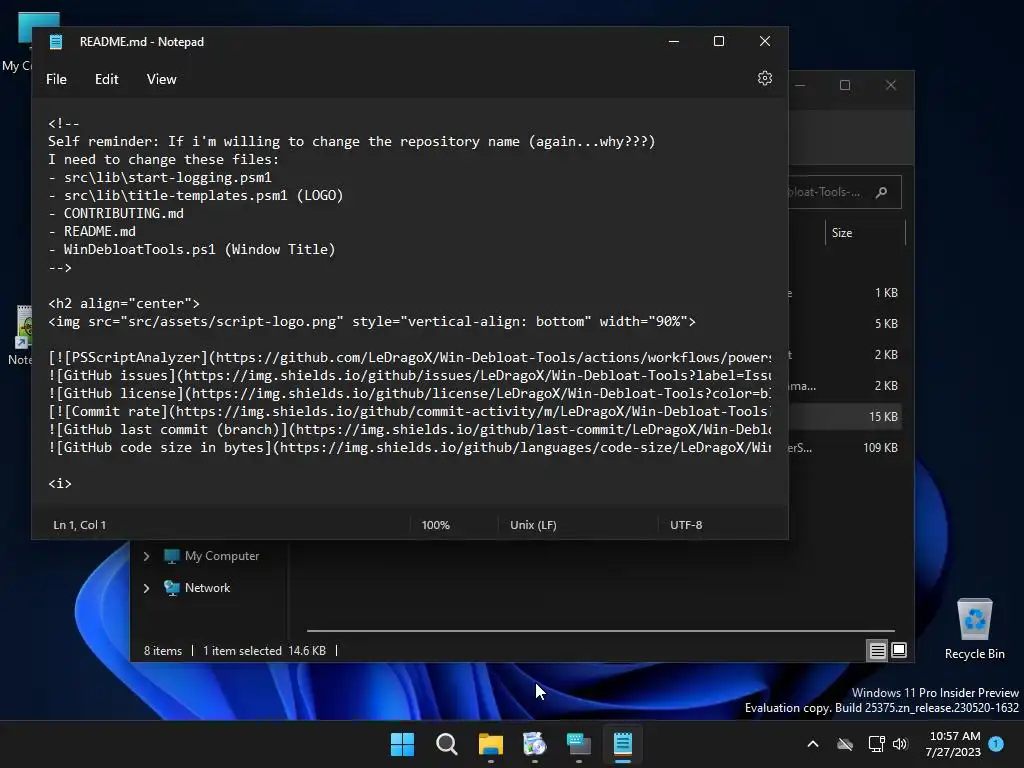Click the h2 align center line in editor

tap(123, 304)
